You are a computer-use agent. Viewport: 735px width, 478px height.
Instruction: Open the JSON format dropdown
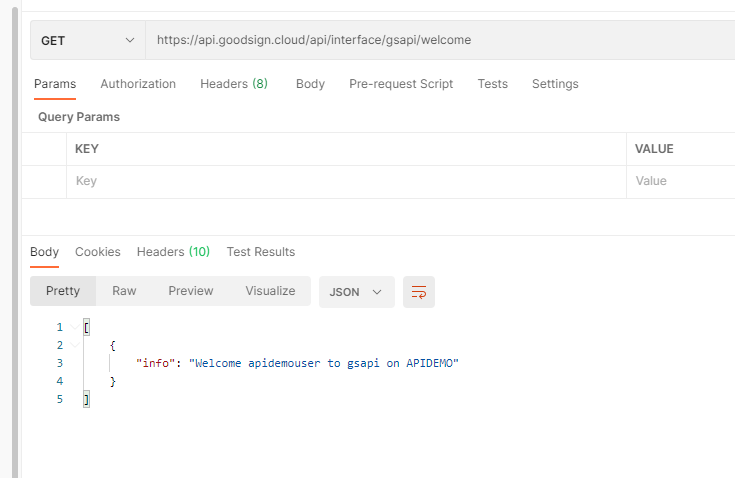pyautogui.click(x=356, y=292)
